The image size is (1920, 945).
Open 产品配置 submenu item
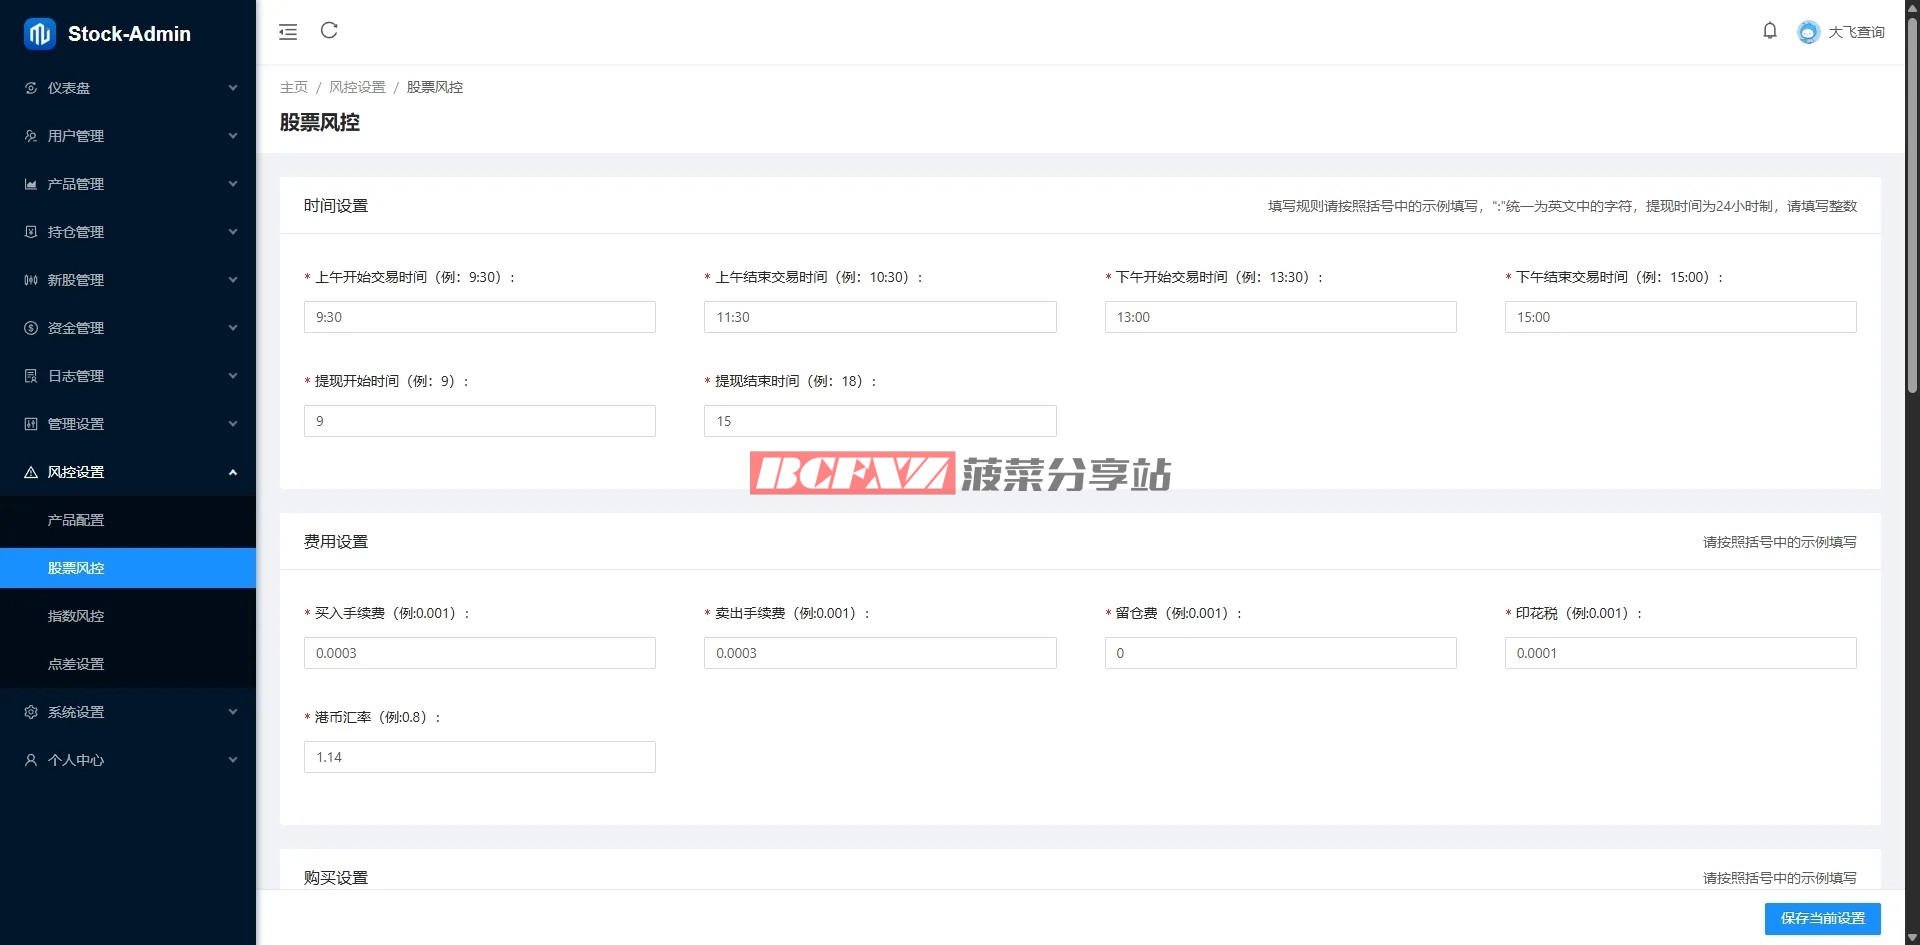pyautogui.click(x=76, y=520)
